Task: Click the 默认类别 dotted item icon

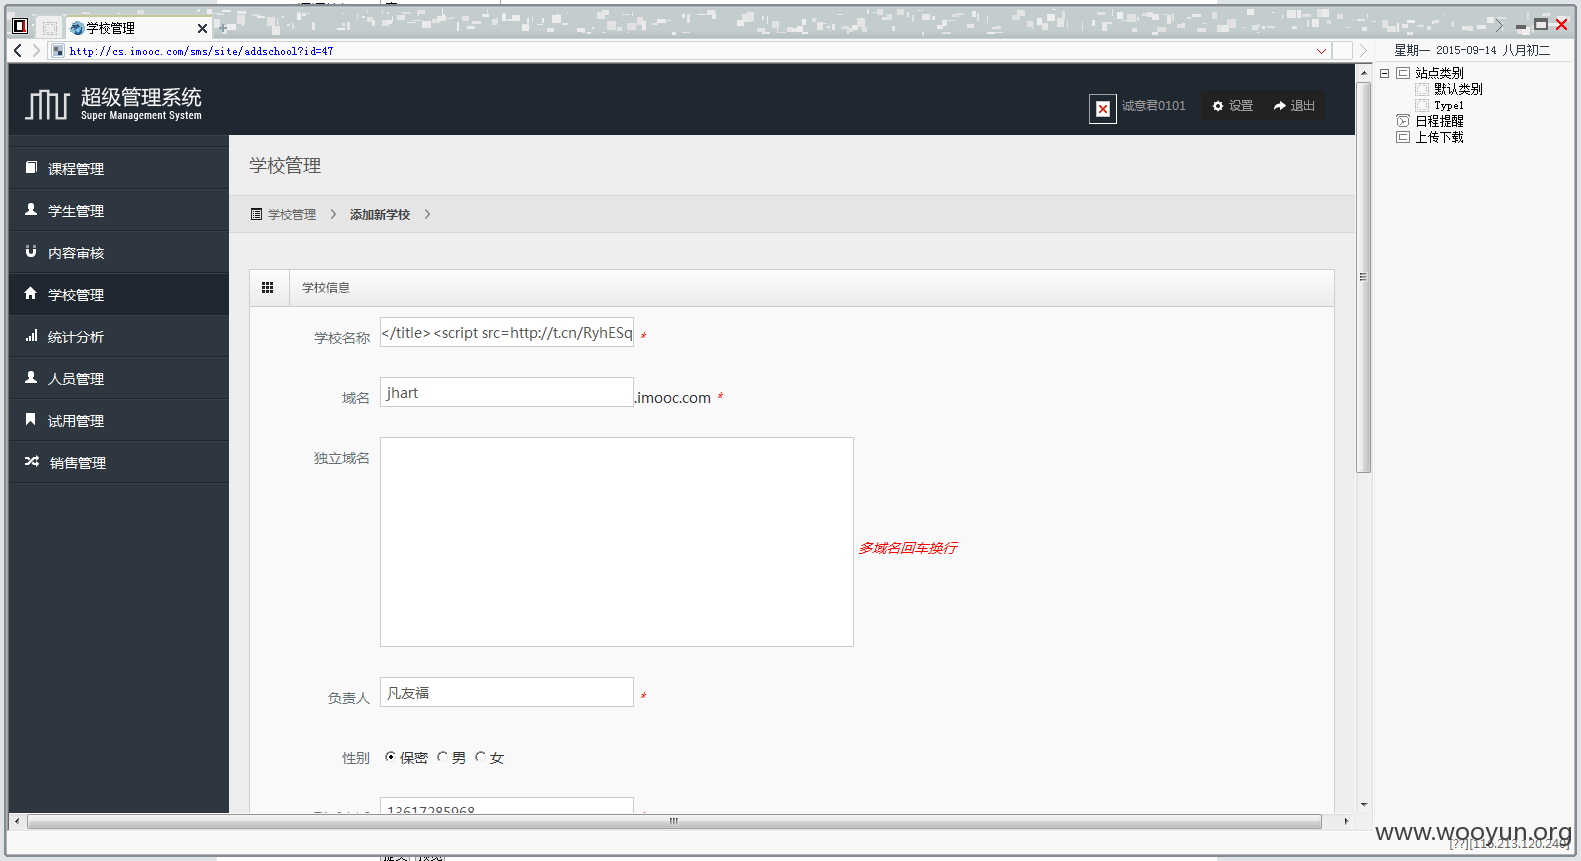Action: [x=1422, y=89]
